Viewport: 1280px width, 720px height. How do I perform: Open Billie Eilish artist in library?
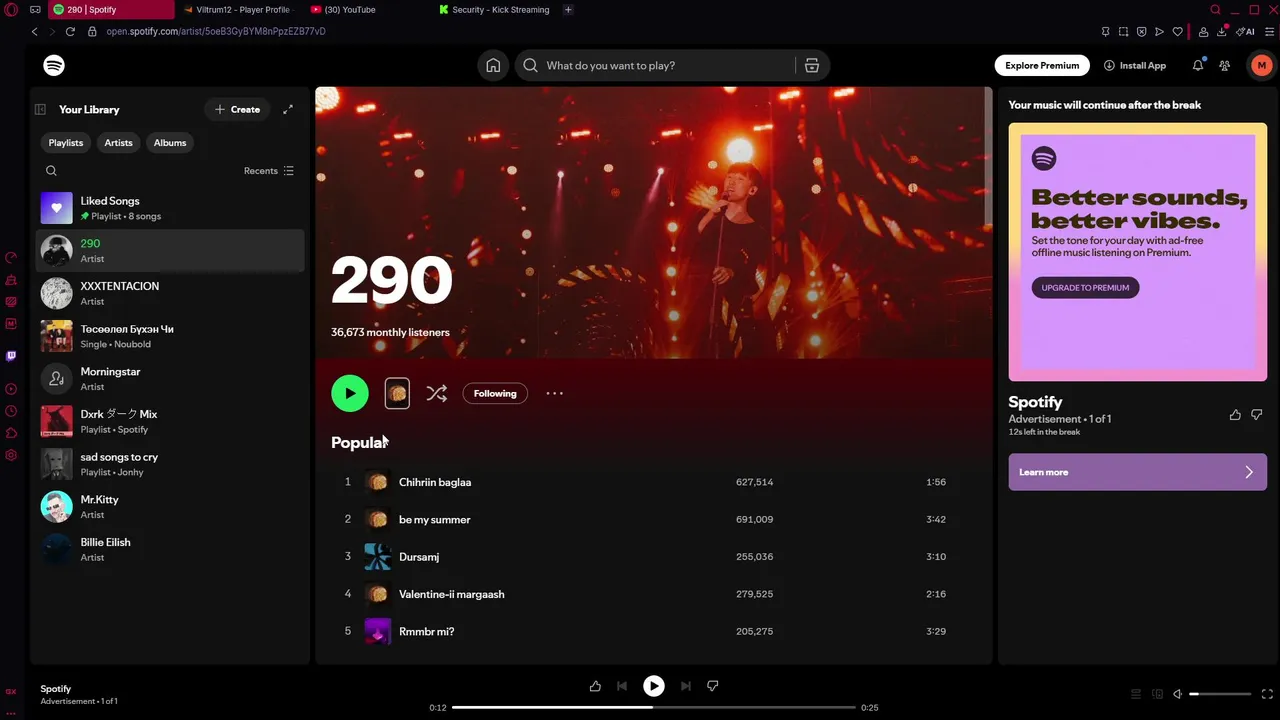pos(170,549)
